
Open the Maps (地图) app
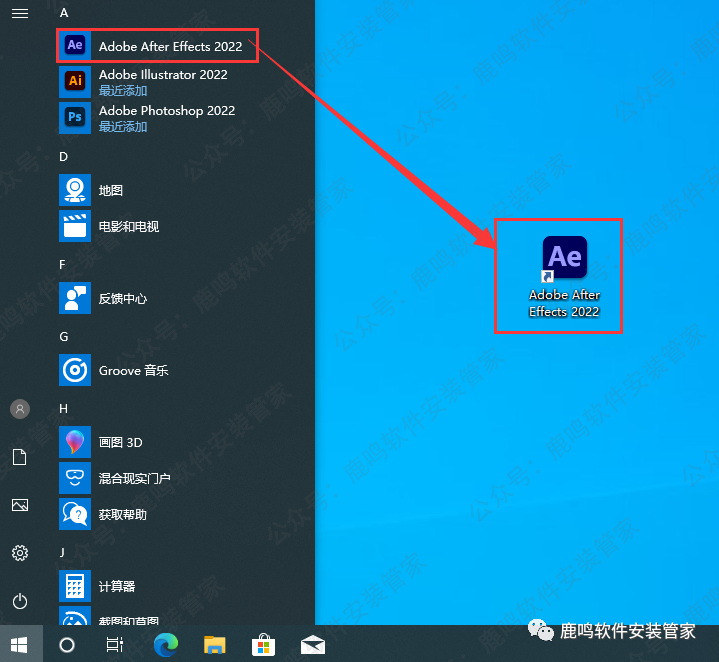tap(110, 190)
